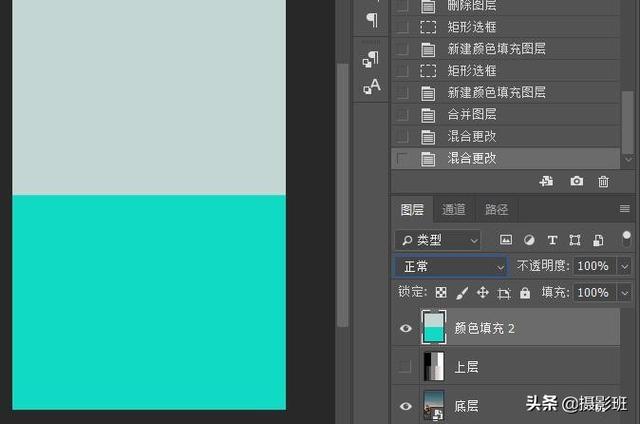Open the Paragraph Styles panel icon
The image size is (640, 424).
[371, 60]
